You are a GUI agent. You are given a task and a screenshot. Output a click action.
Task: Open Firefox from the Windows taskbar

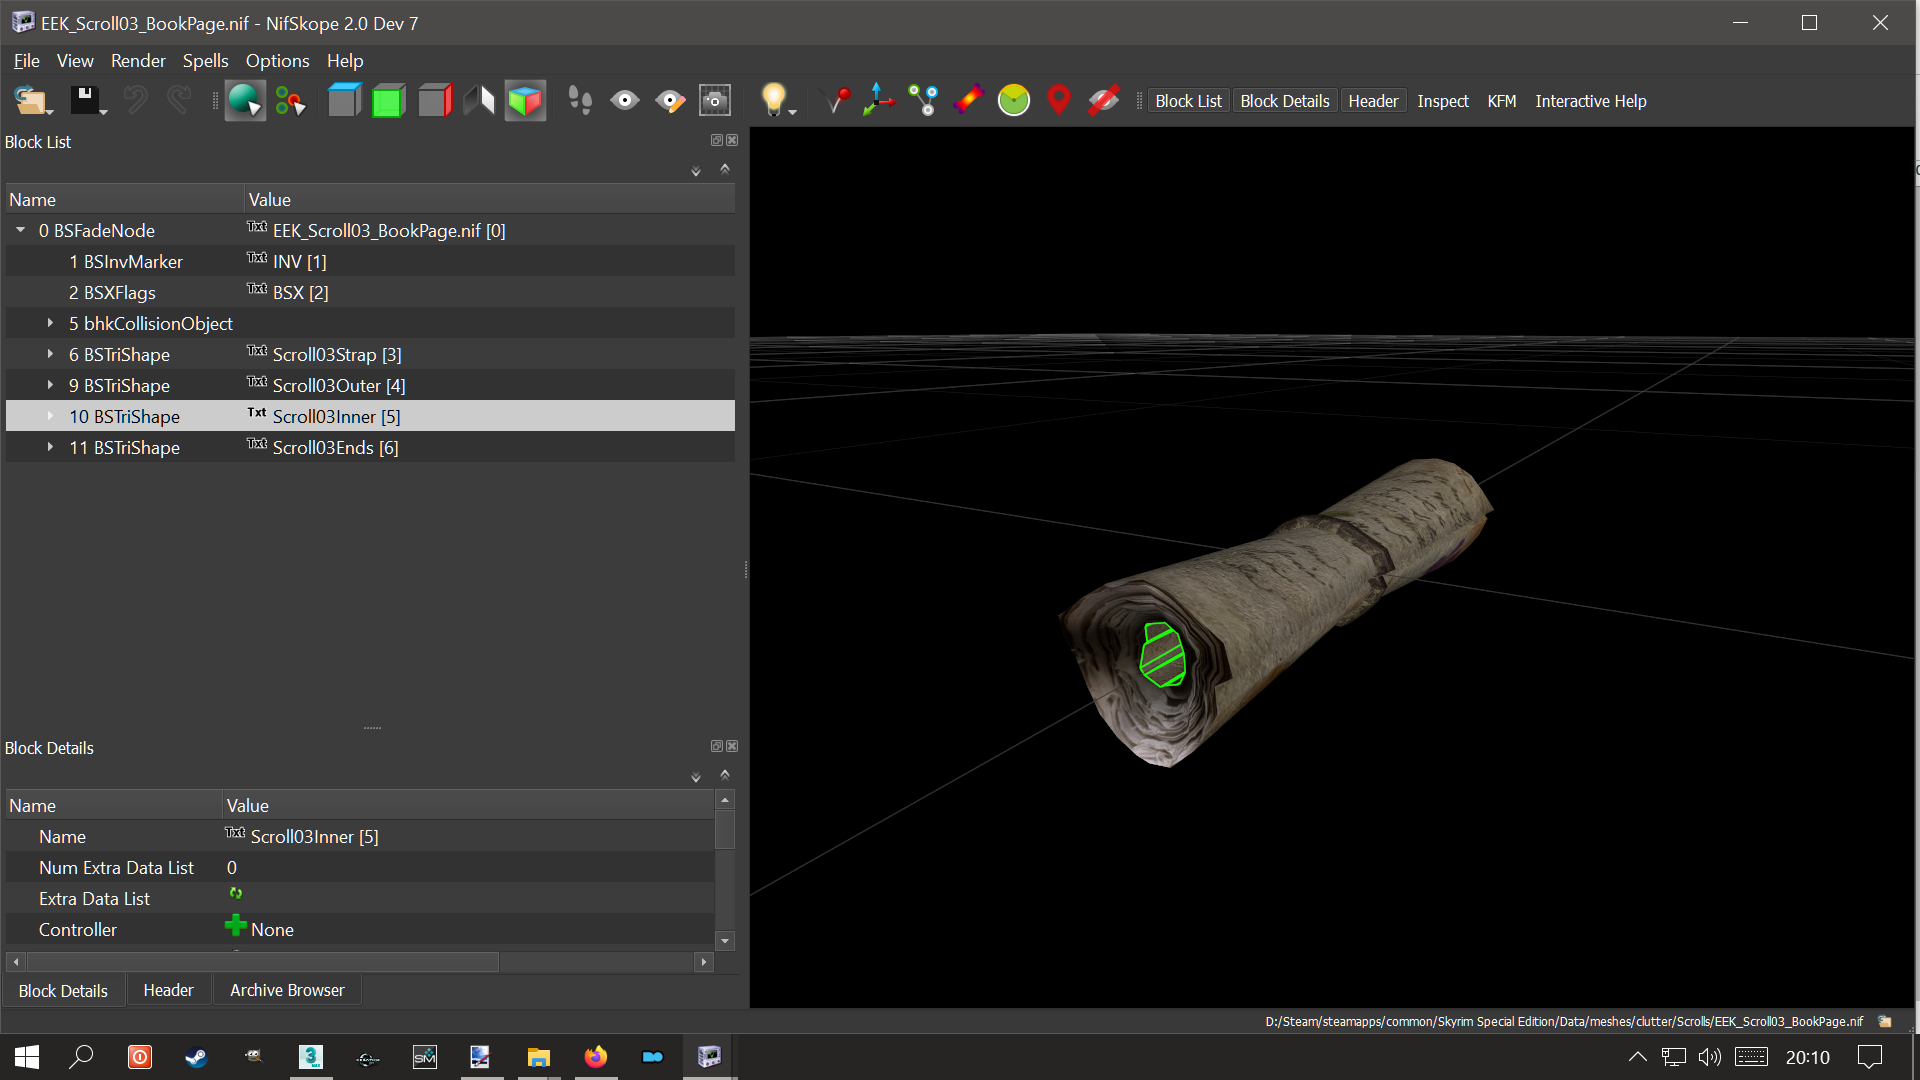point(596,1057)
